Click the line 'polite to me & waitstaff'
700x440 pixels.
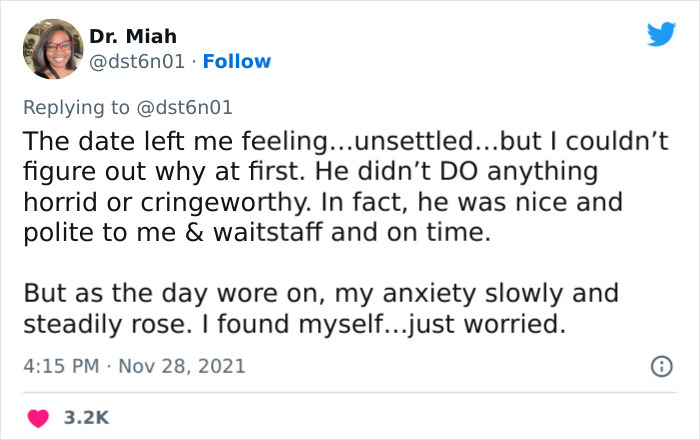pos(180,233)
